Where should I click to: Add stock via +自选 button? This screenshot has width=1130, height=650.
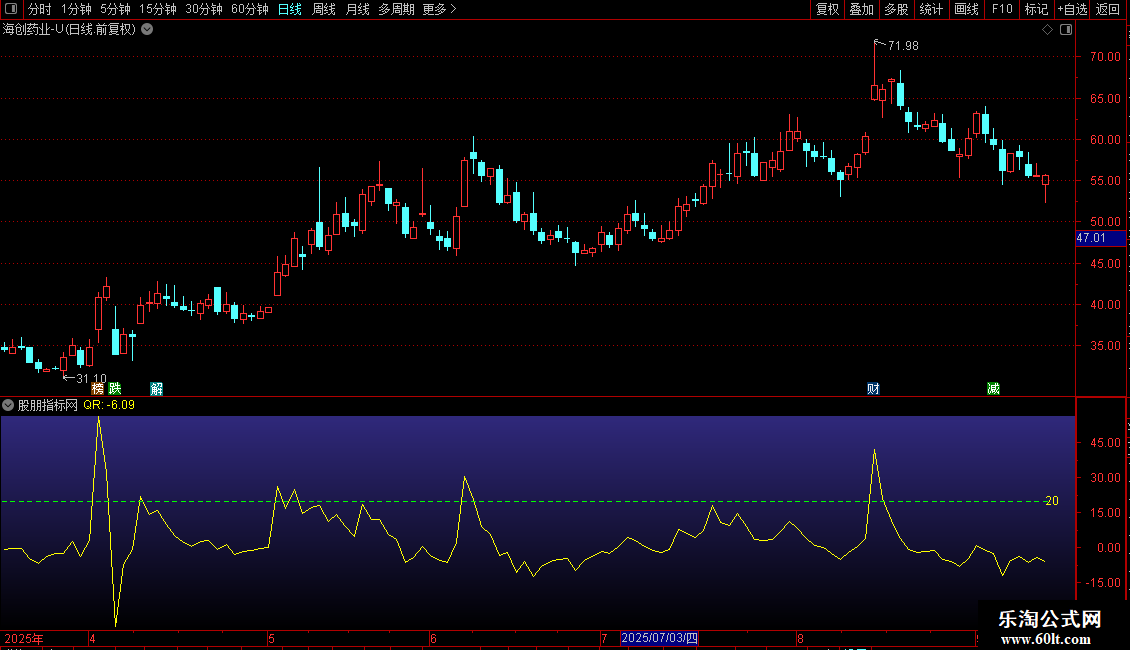pos(1072,9)
